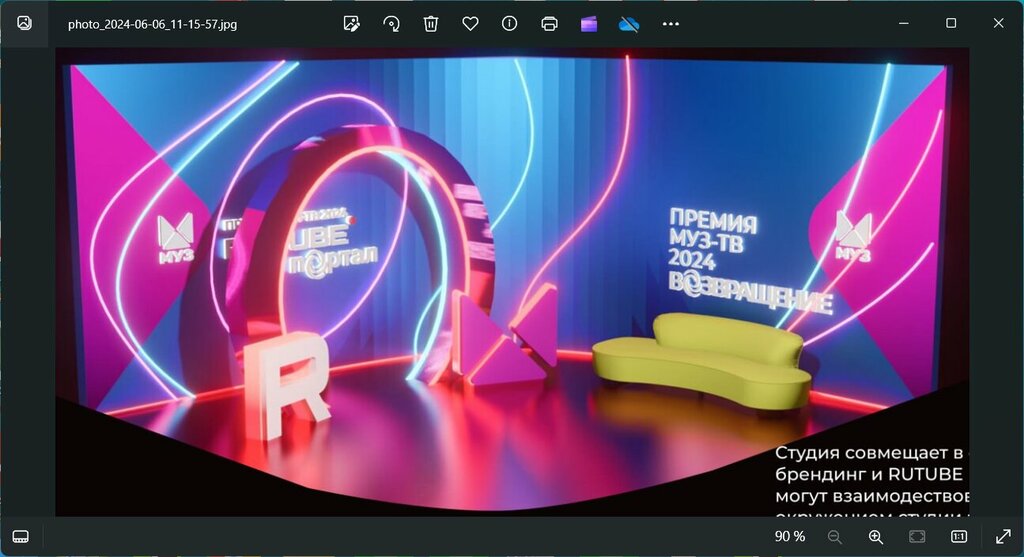1024x557 pixels.
Task: Zoom in with the plus magnifier
Action: (x=876, y=537)
